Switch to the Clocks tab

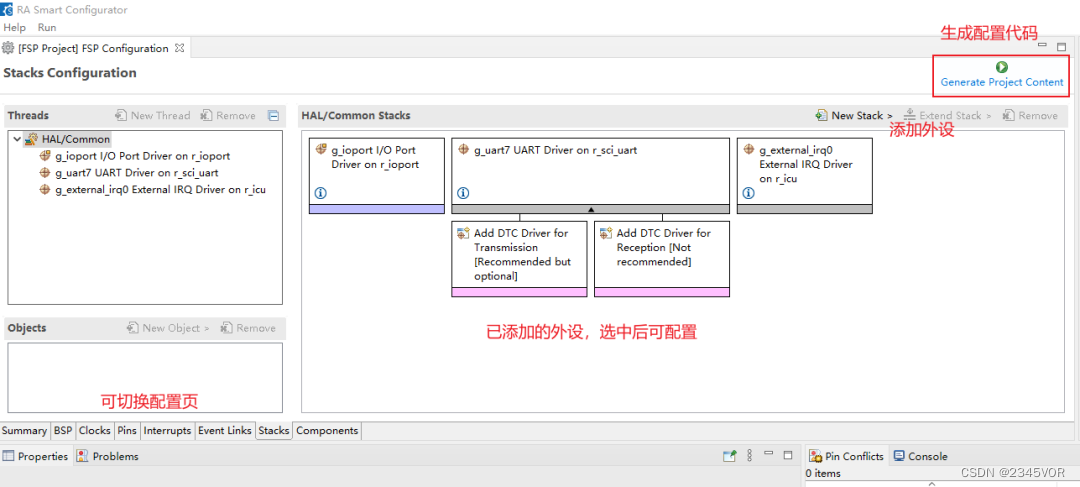(94, 431)
